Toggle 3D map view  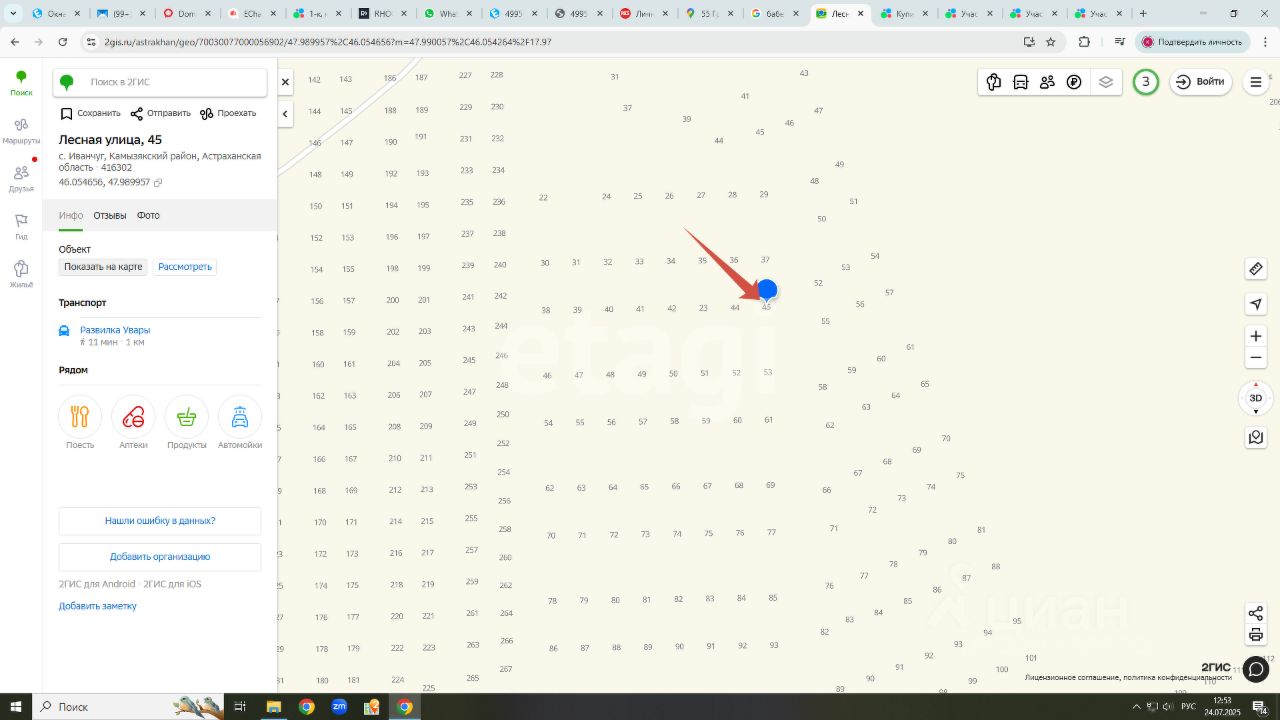point(1256,398)
